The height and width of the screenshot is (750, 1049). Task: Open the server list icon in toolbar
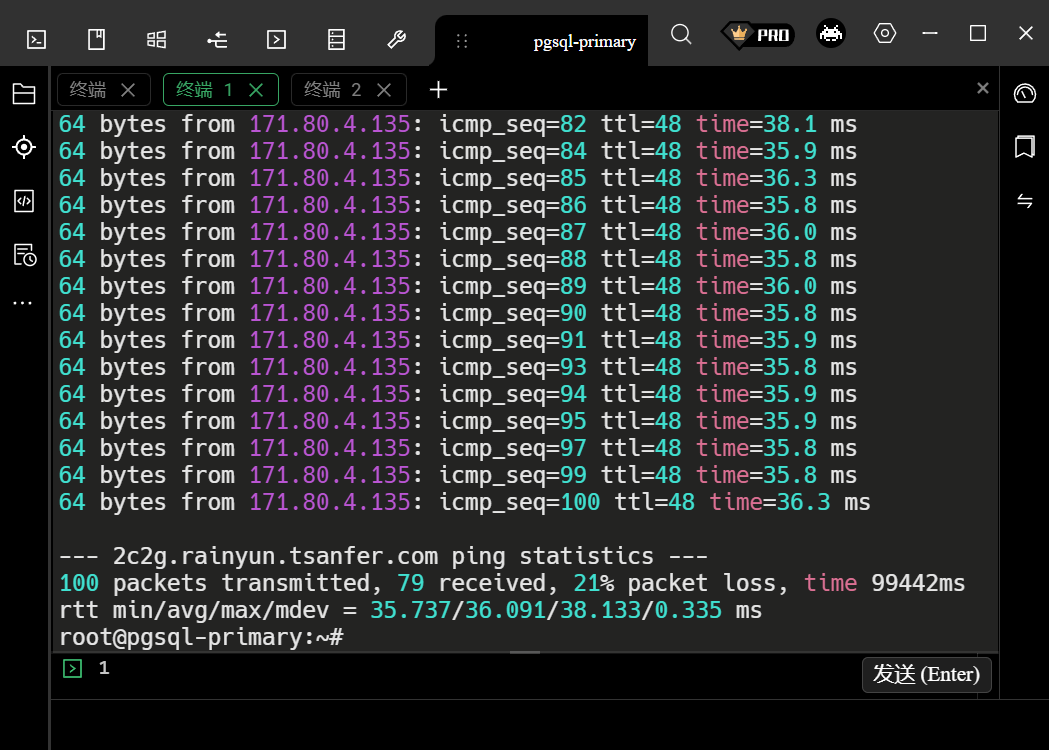pyautogui.click(x=336, y=40)
